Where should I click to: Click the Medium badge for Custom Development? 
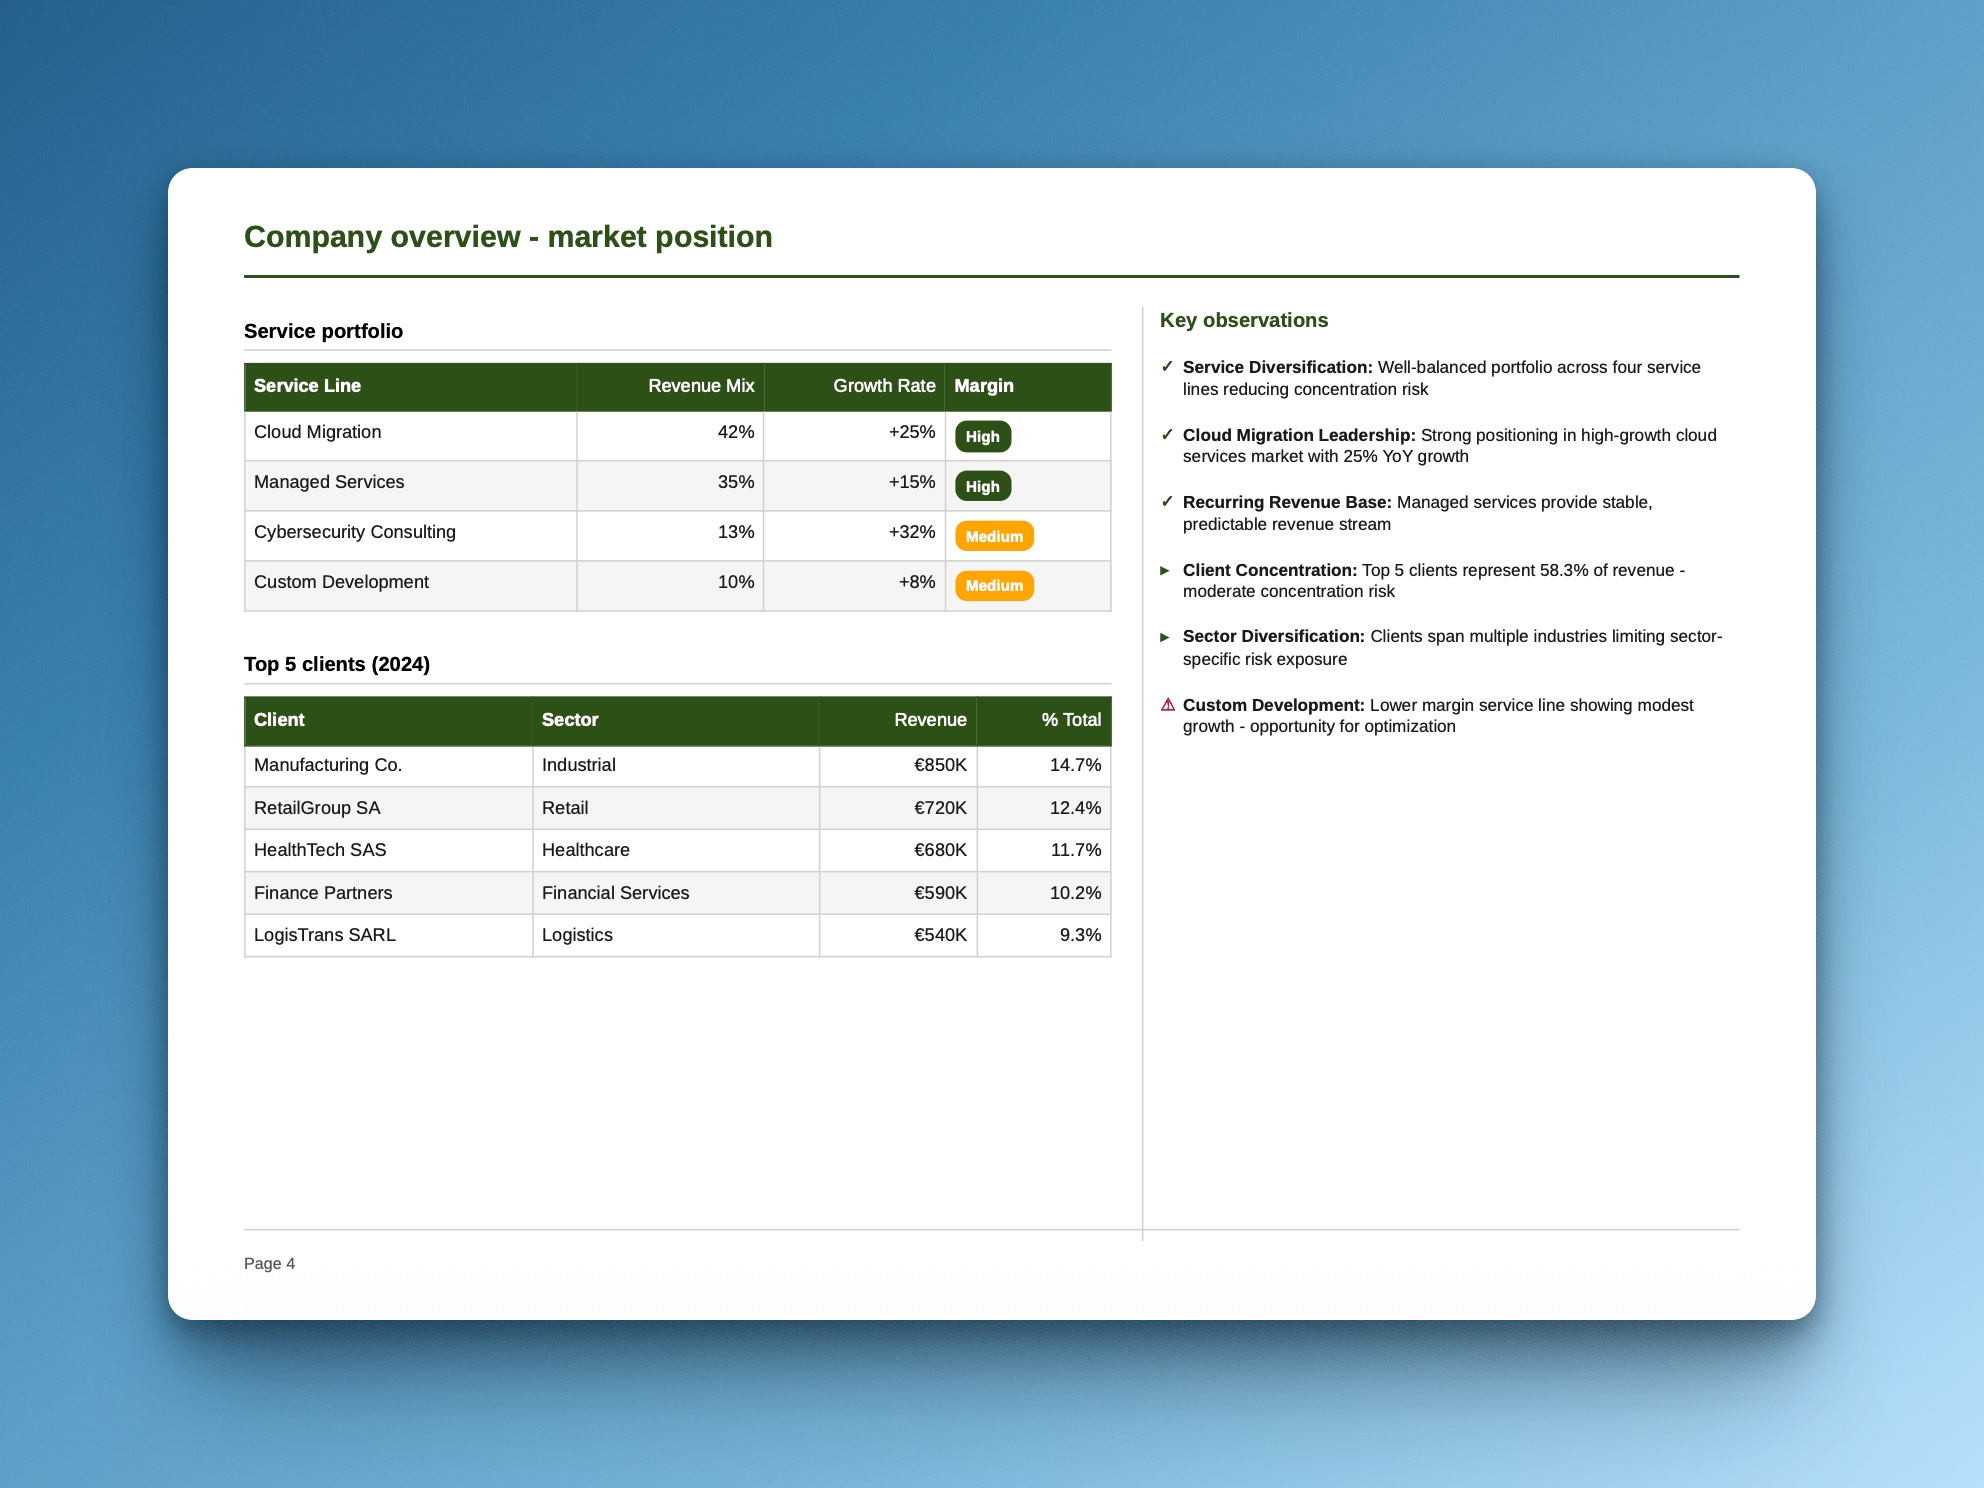point(993,586)
